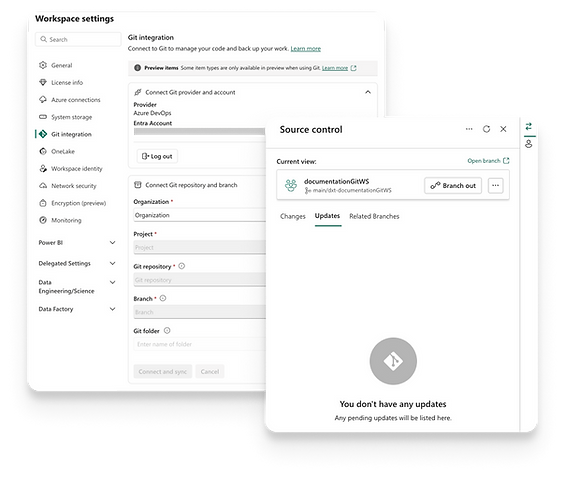Click the Encryption lock icon

point(43,203)
